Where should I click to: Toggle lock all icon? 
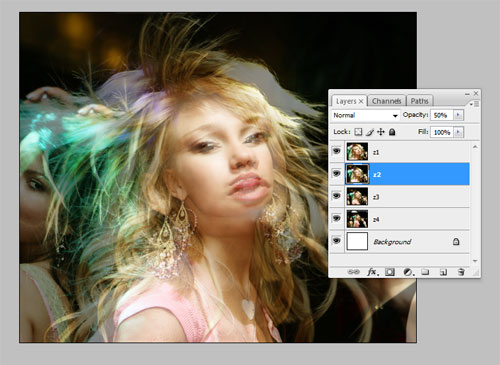pos(392,132)
